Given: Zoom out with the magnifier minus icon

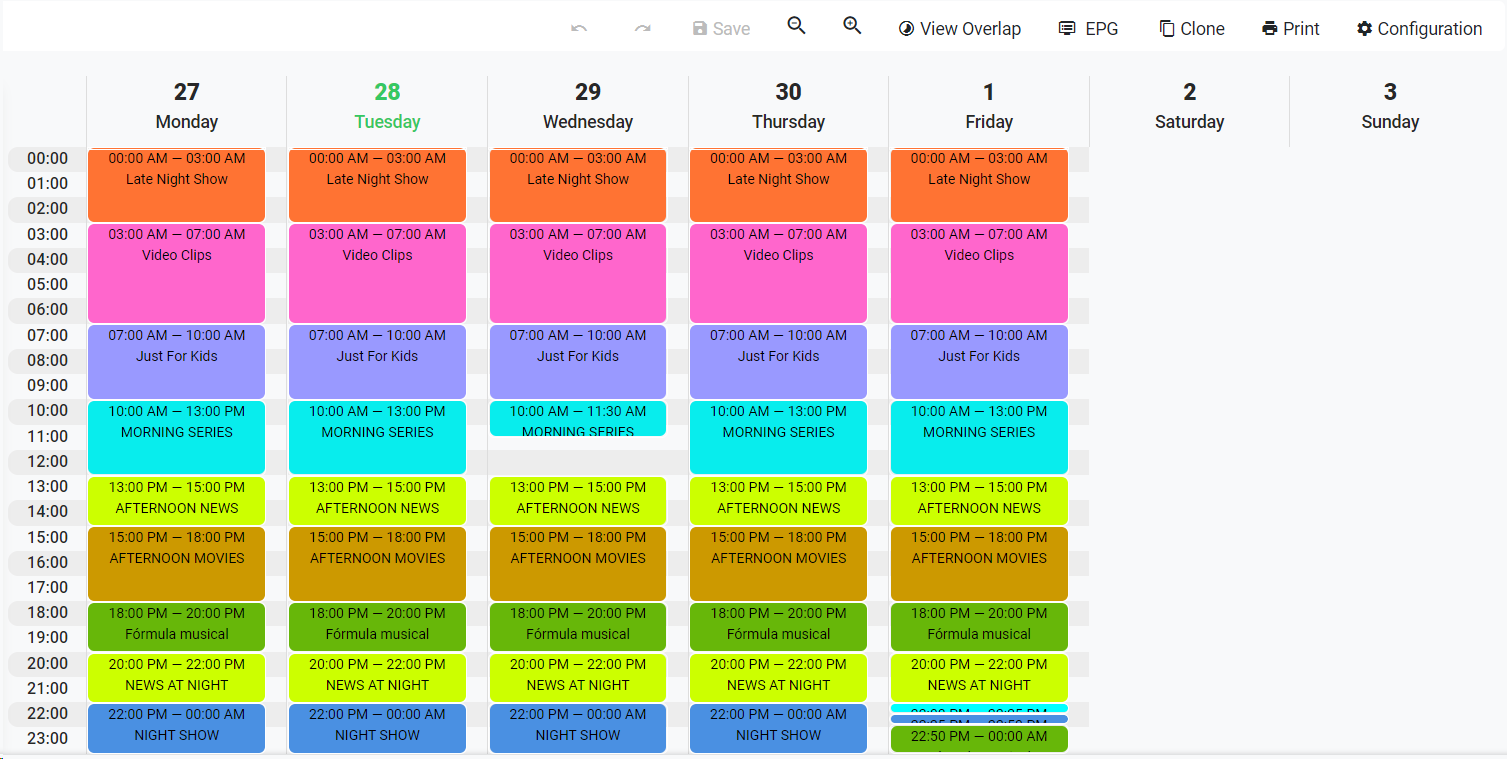Looking at the screenshot, I should point(796,26).
